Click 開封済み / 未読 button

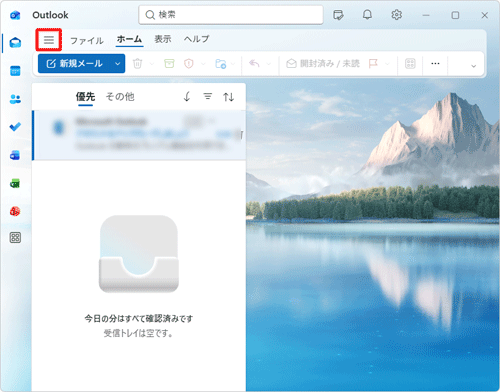pos(323,63)
